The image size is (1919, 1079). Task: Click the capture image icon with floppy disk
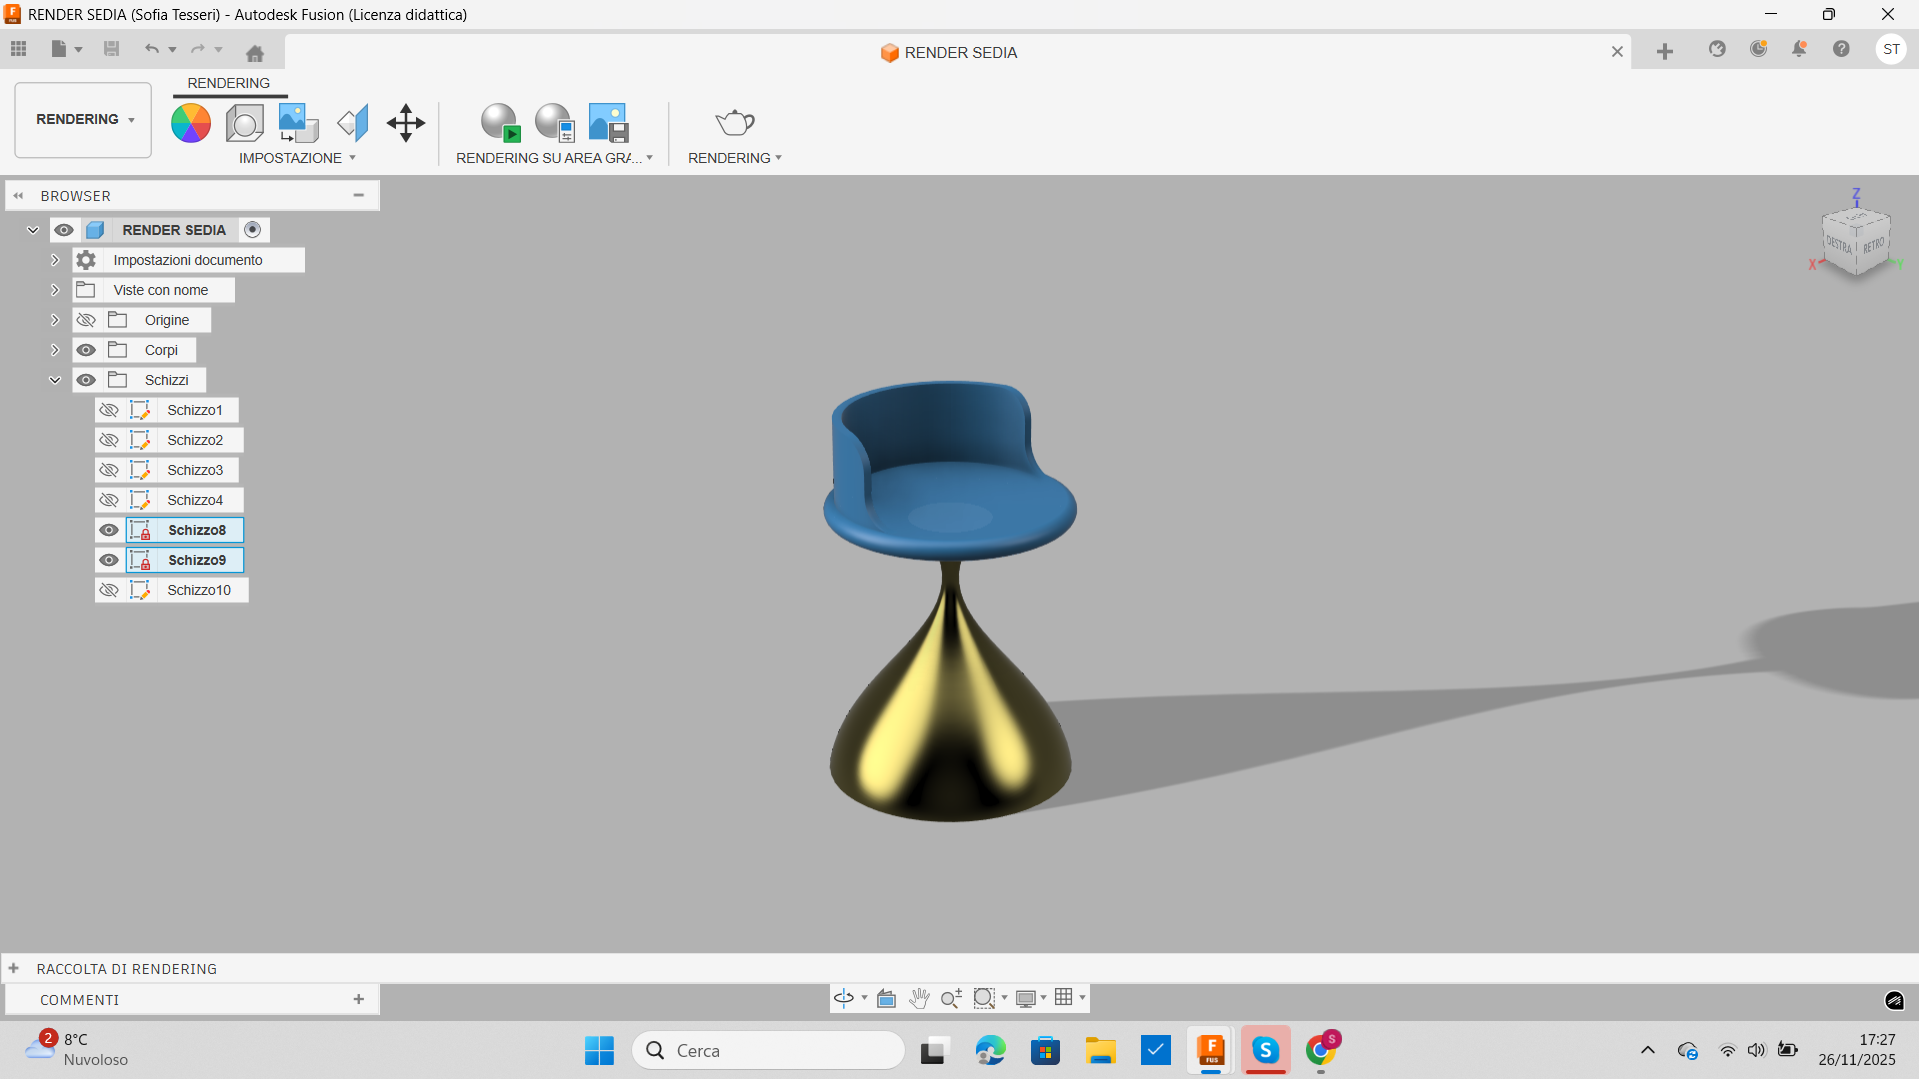(x=607, y=122)
